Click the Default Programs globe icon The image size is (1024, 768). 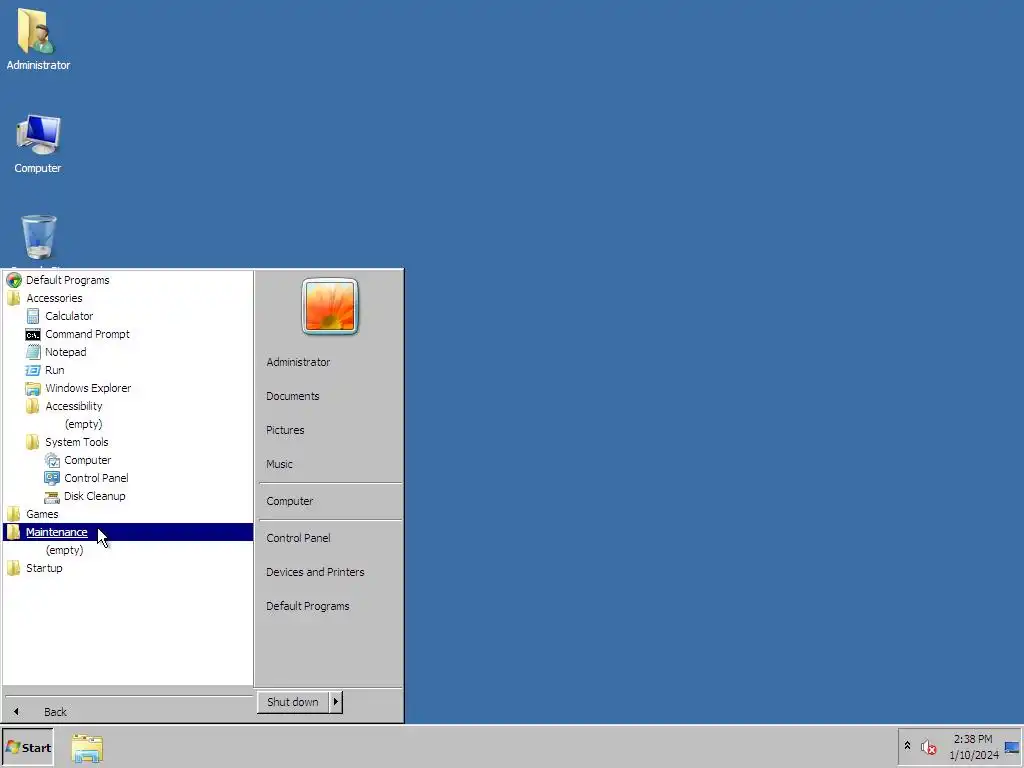(14, 280)
